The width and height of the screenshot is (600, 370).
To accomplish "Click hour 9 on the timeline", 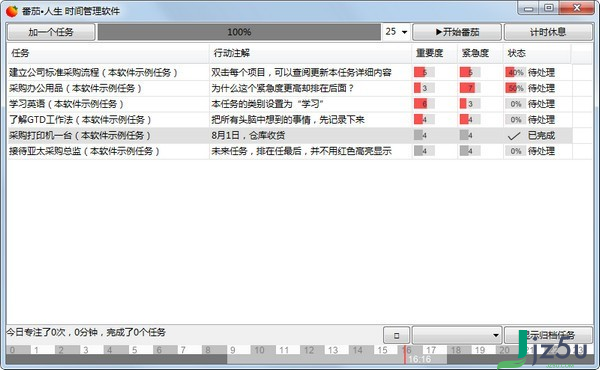I will pyautogui.click(x=233, y=350).
